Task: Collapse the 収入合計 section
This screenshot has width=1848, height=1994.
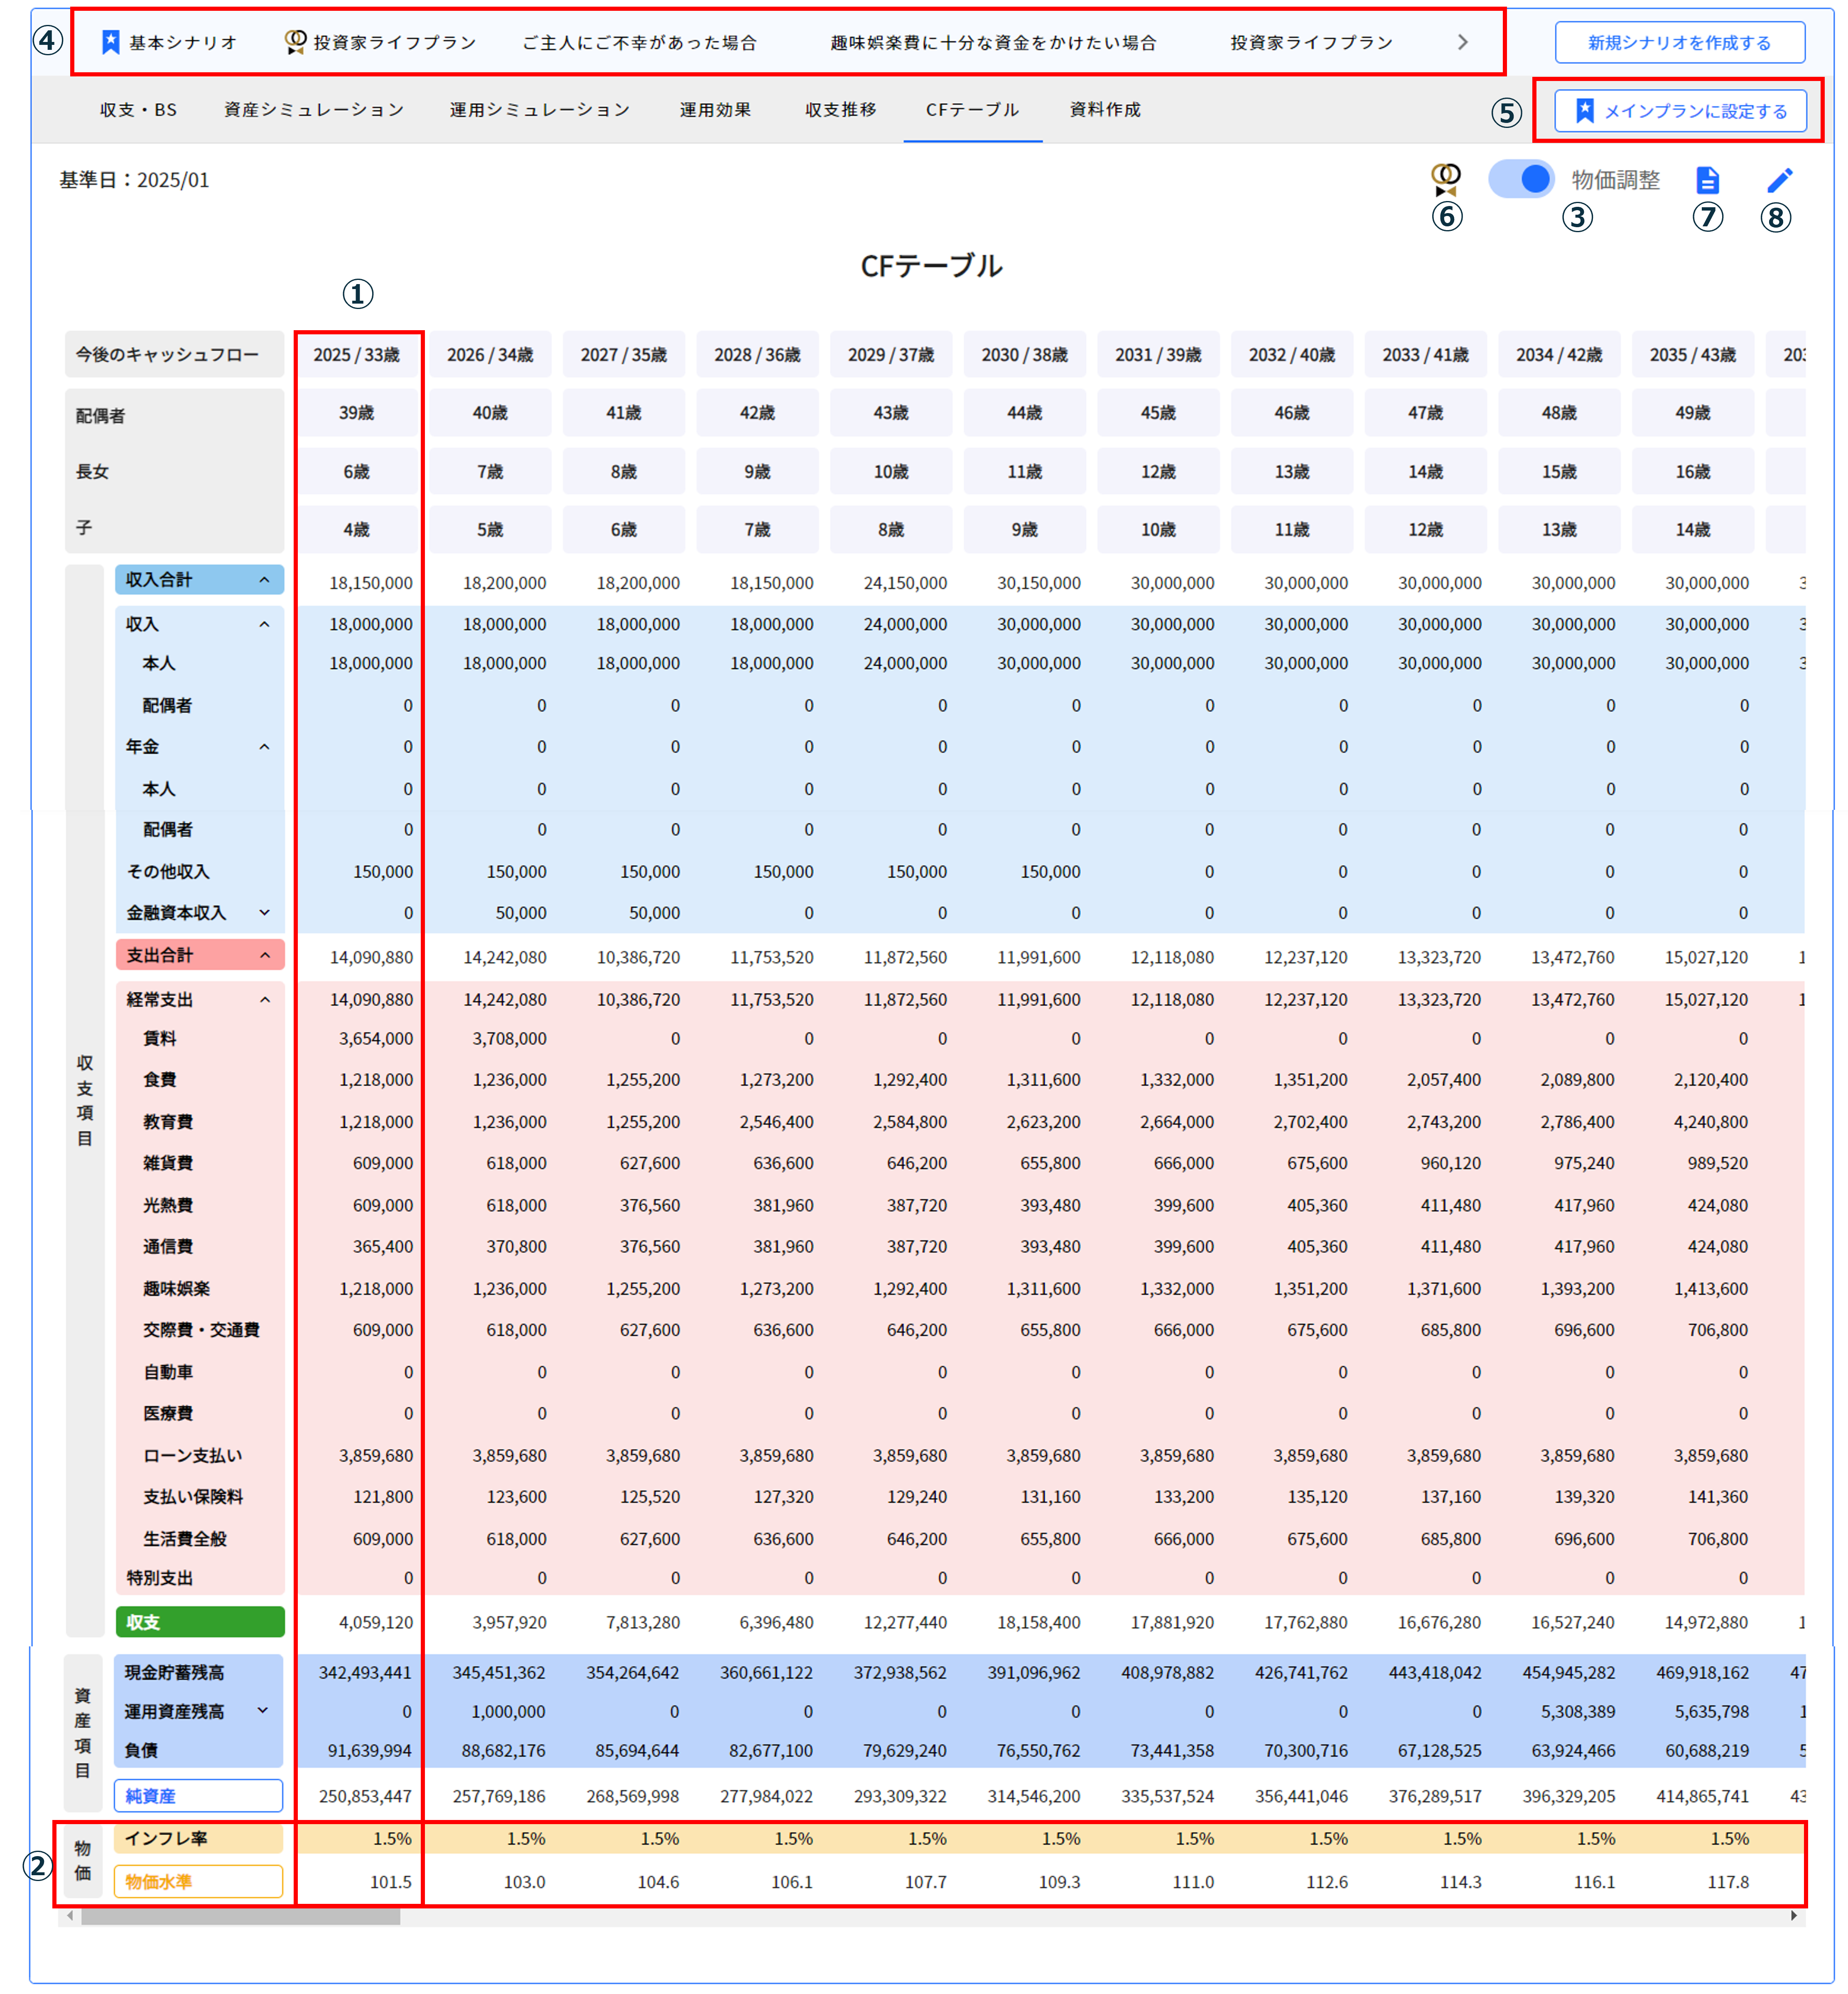Action: pos(264,580)
